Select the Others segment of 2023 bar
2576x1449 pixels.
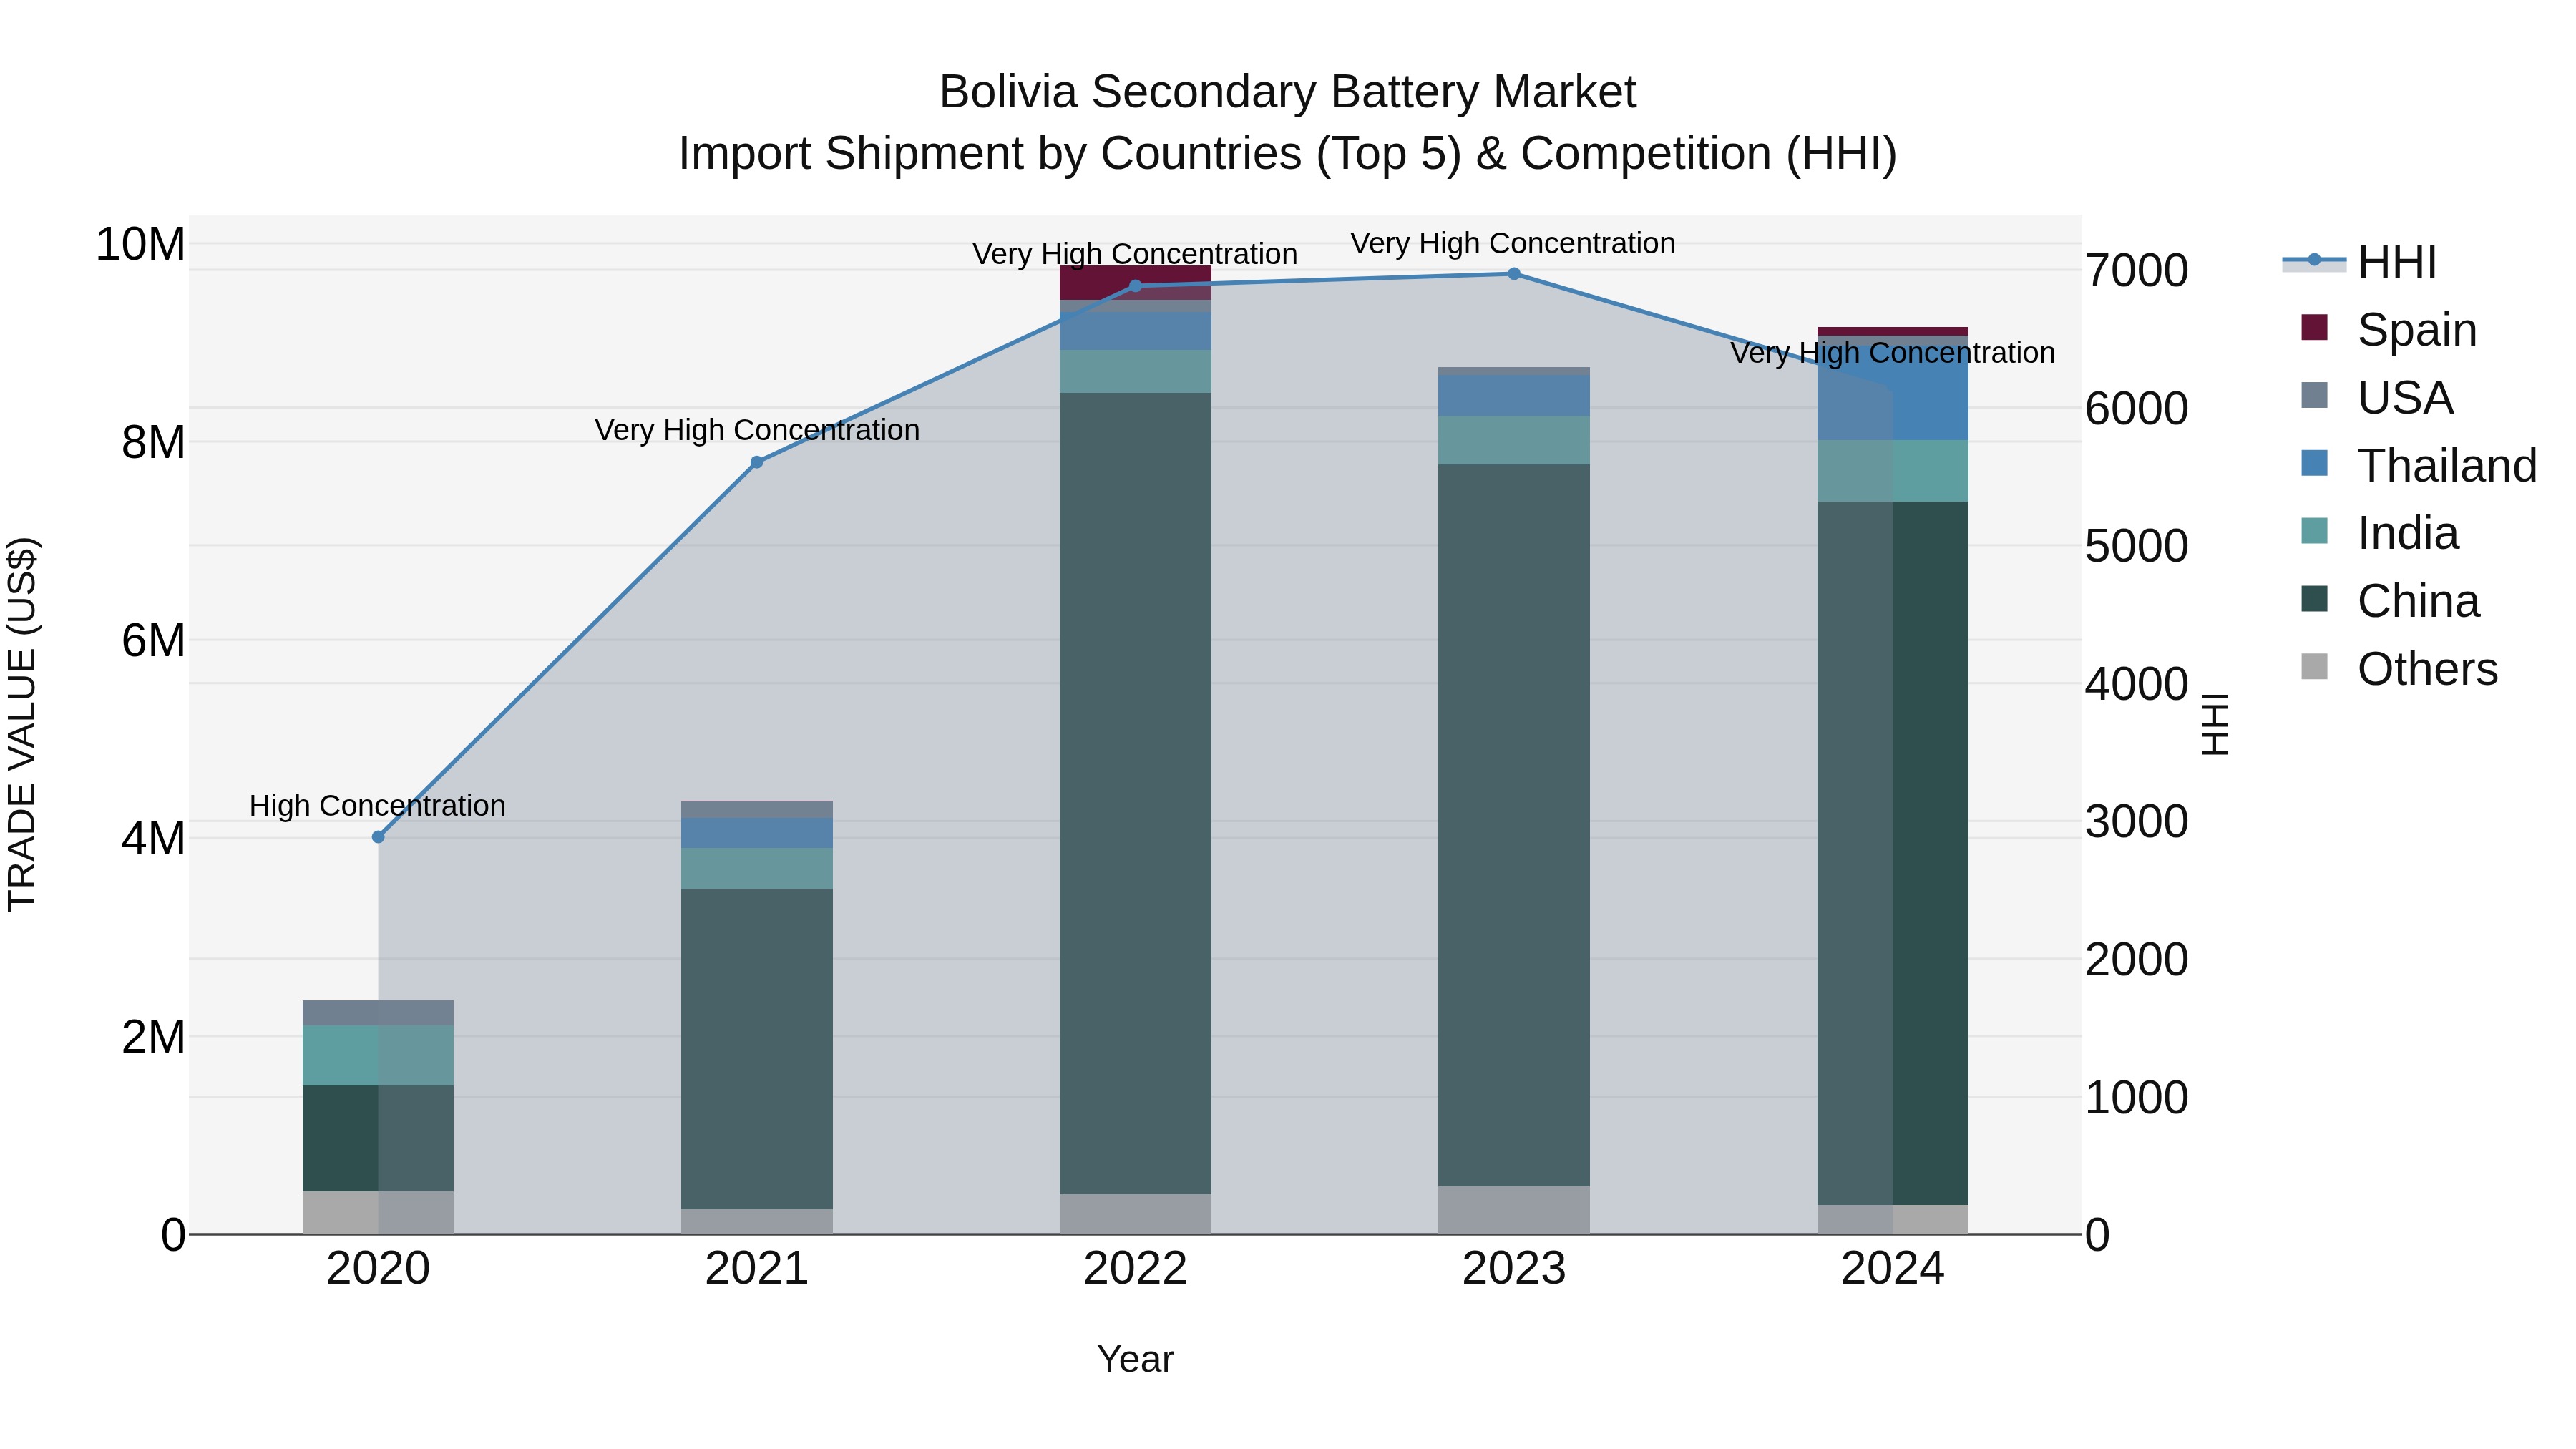coord(1514,1210)
